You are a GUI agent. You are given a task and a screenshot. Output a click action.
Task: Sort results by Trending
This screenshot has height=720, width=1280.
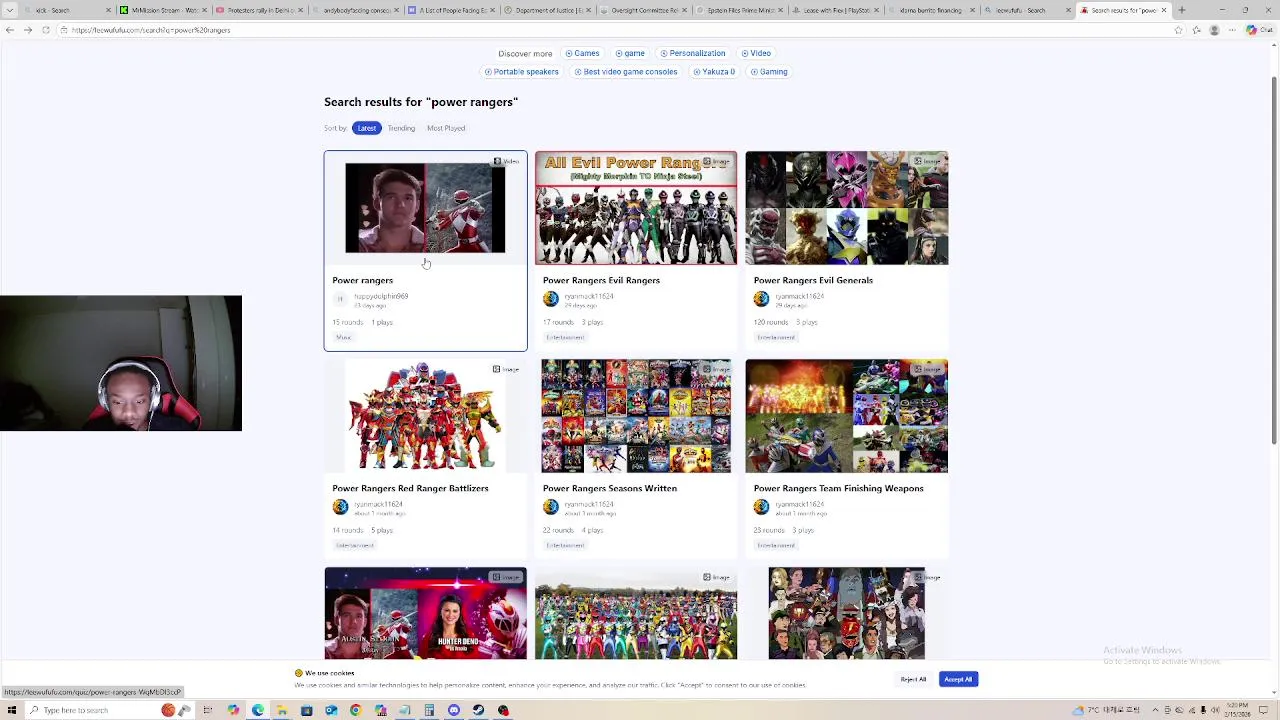coord(401,128)
